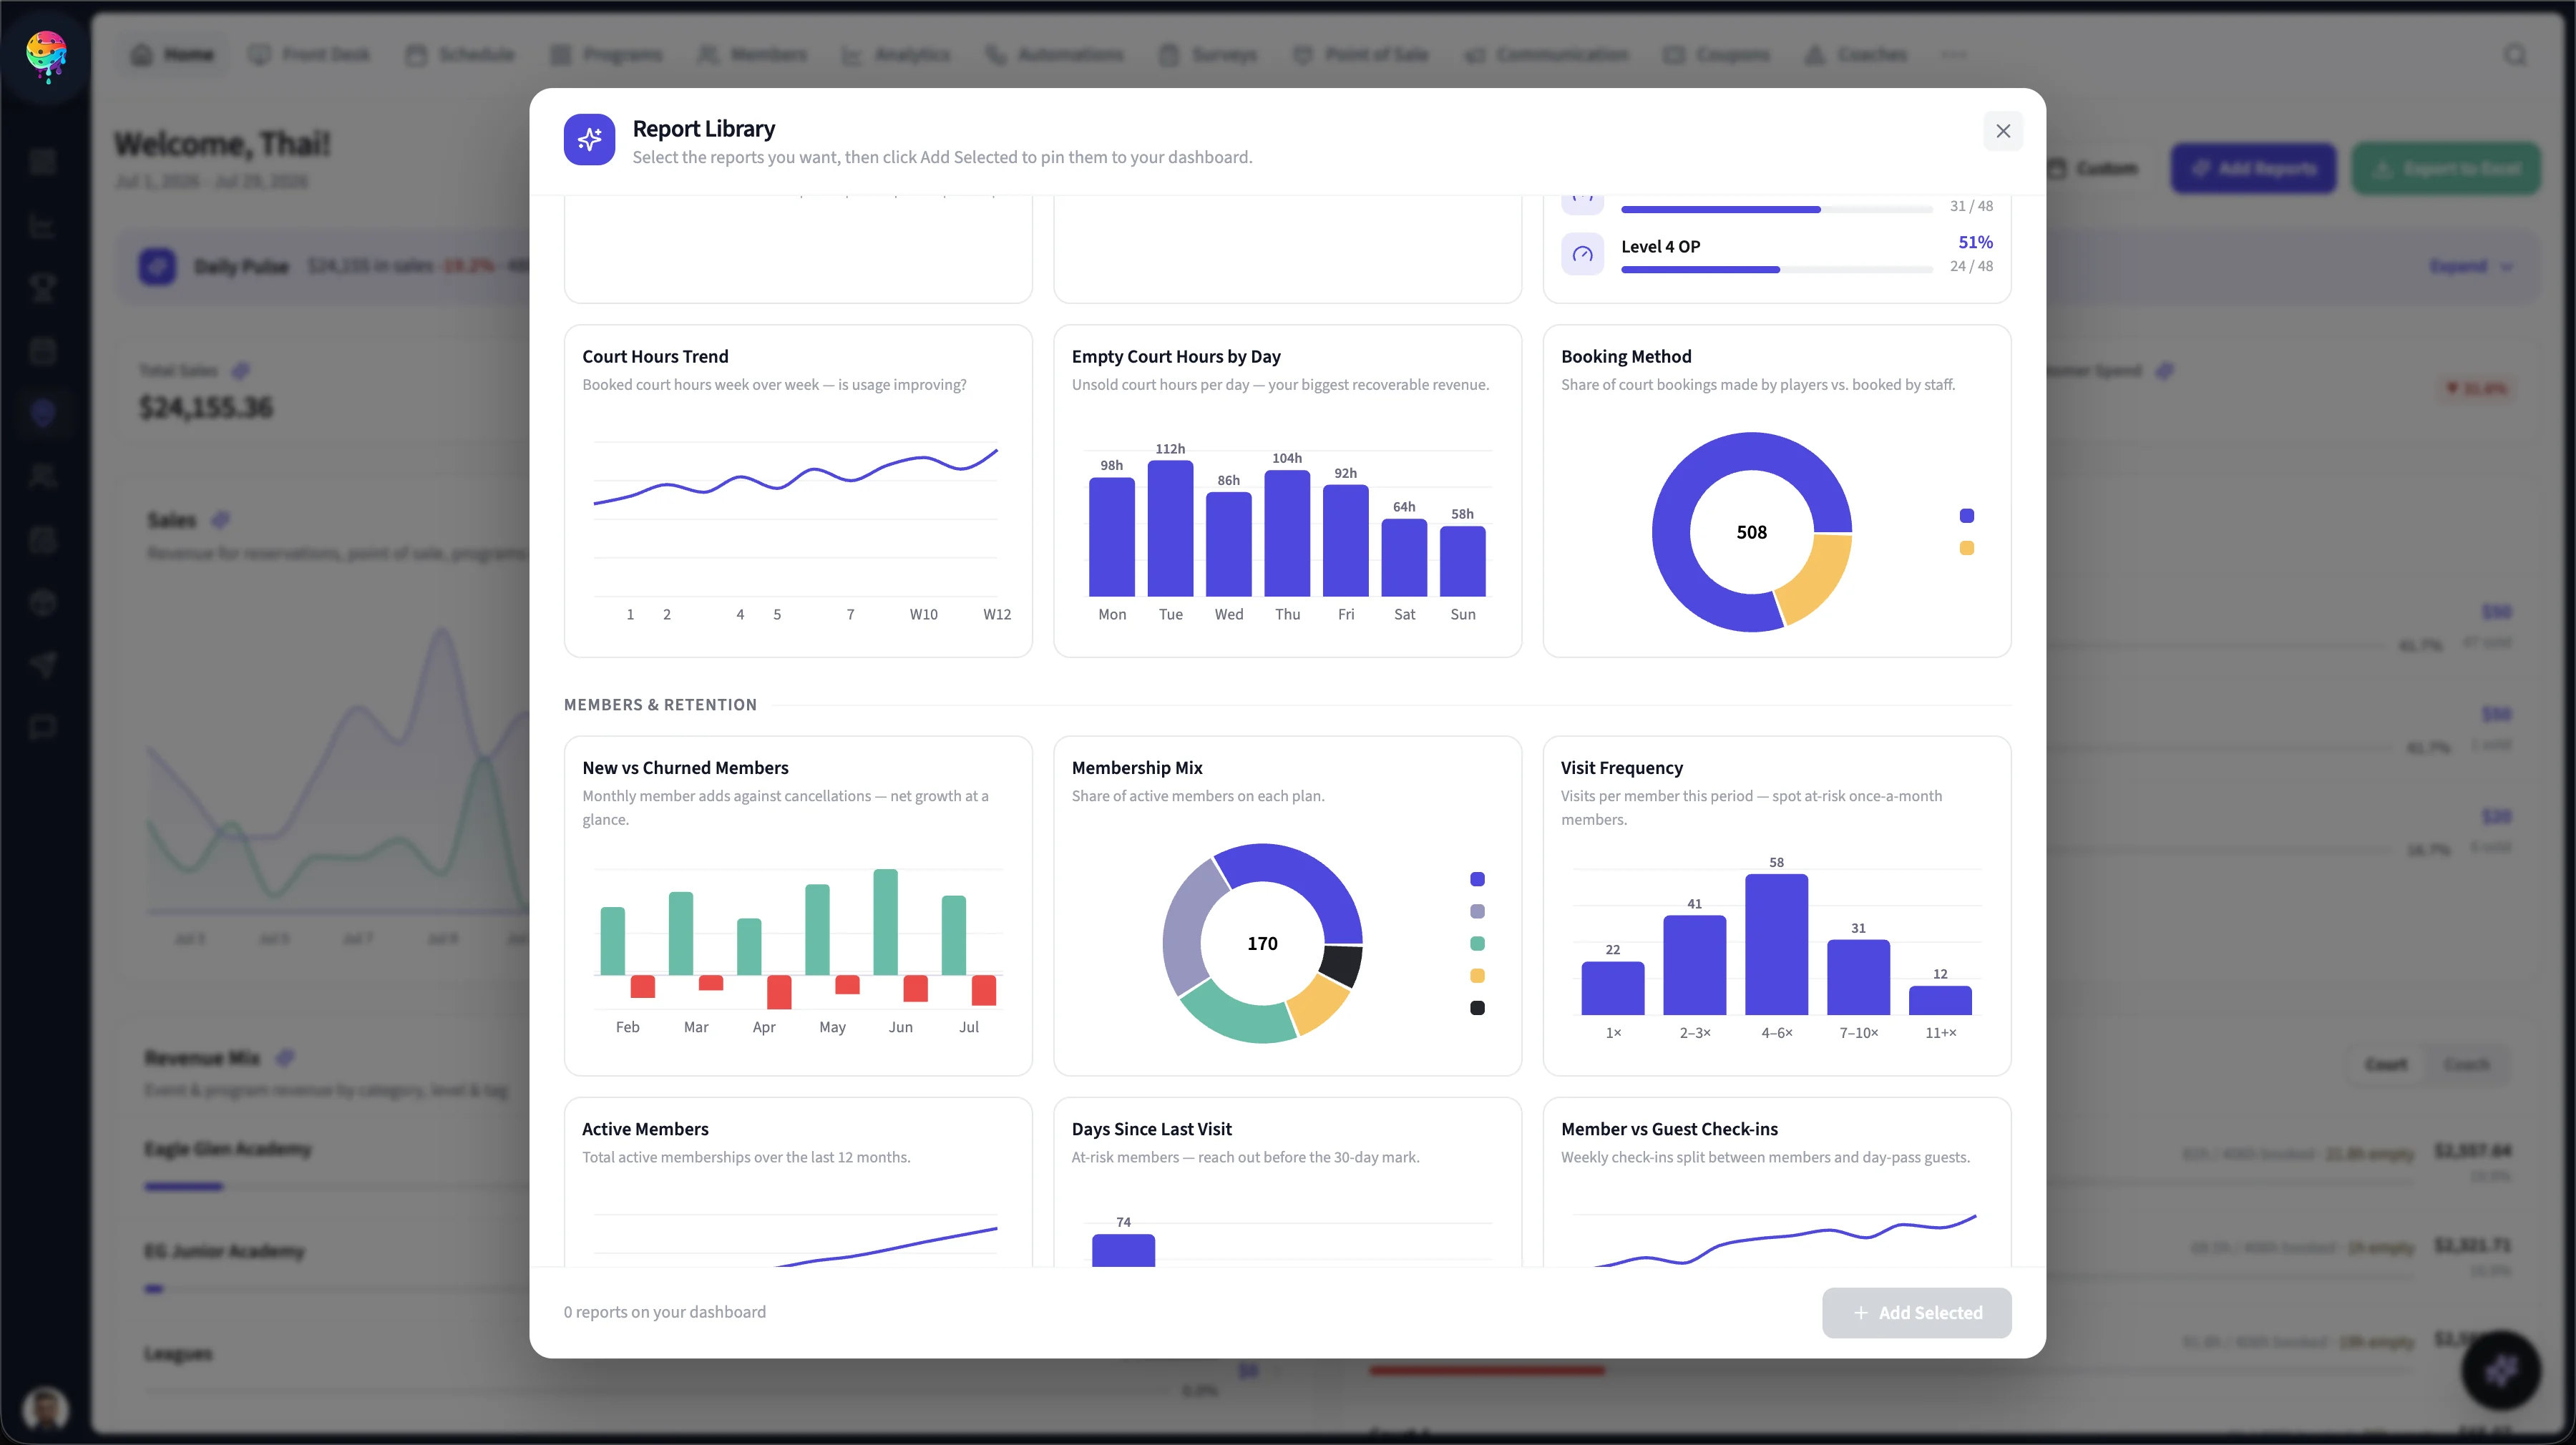Expand the Daily Pulse section
2576x1445 pixels.
pyautogui.click(x=2471, y=266)
